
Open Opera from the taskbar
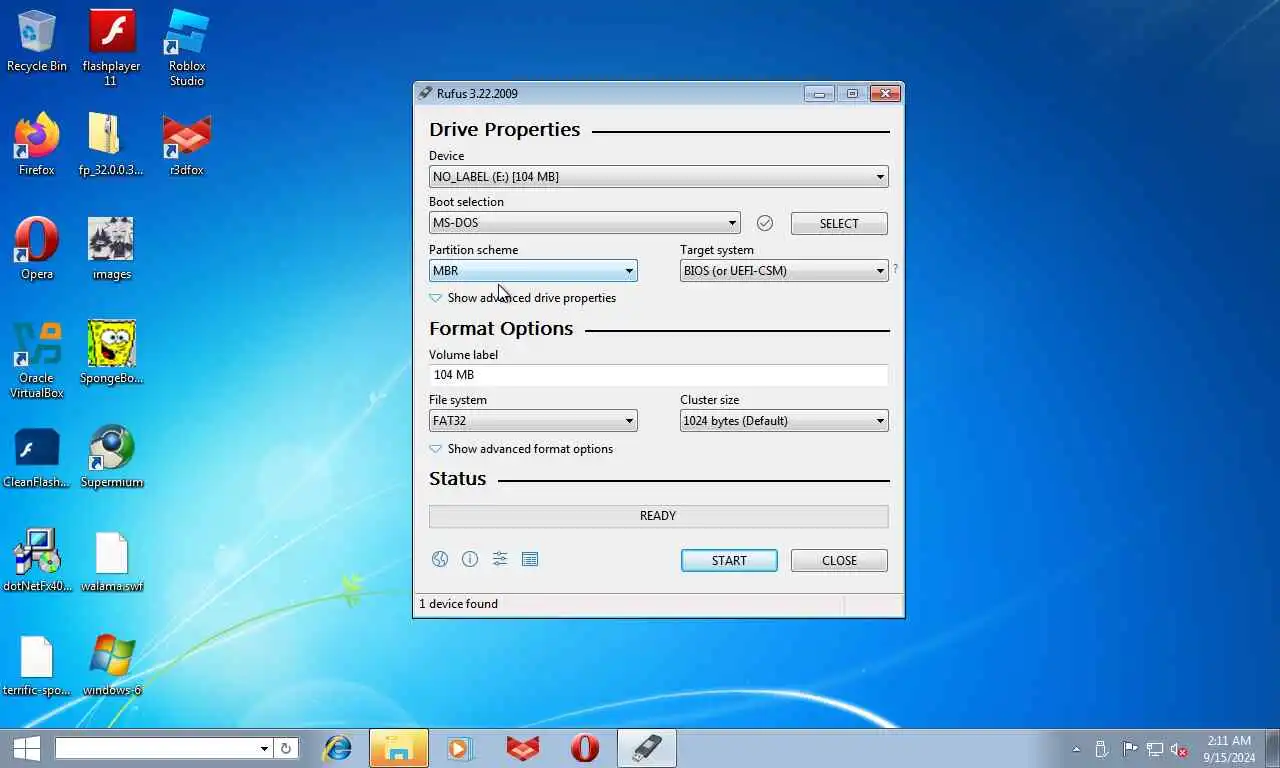coord(585,748)
